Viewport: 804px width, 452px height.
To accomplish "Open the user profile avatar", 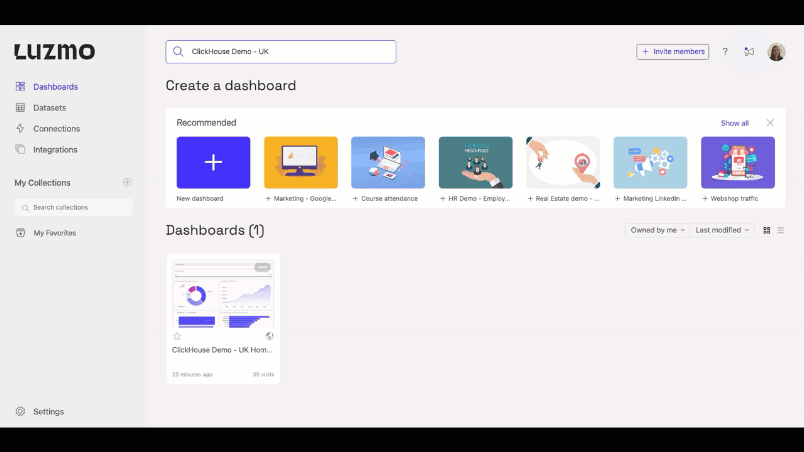I will pyautogui.click(x=776, y=52).
